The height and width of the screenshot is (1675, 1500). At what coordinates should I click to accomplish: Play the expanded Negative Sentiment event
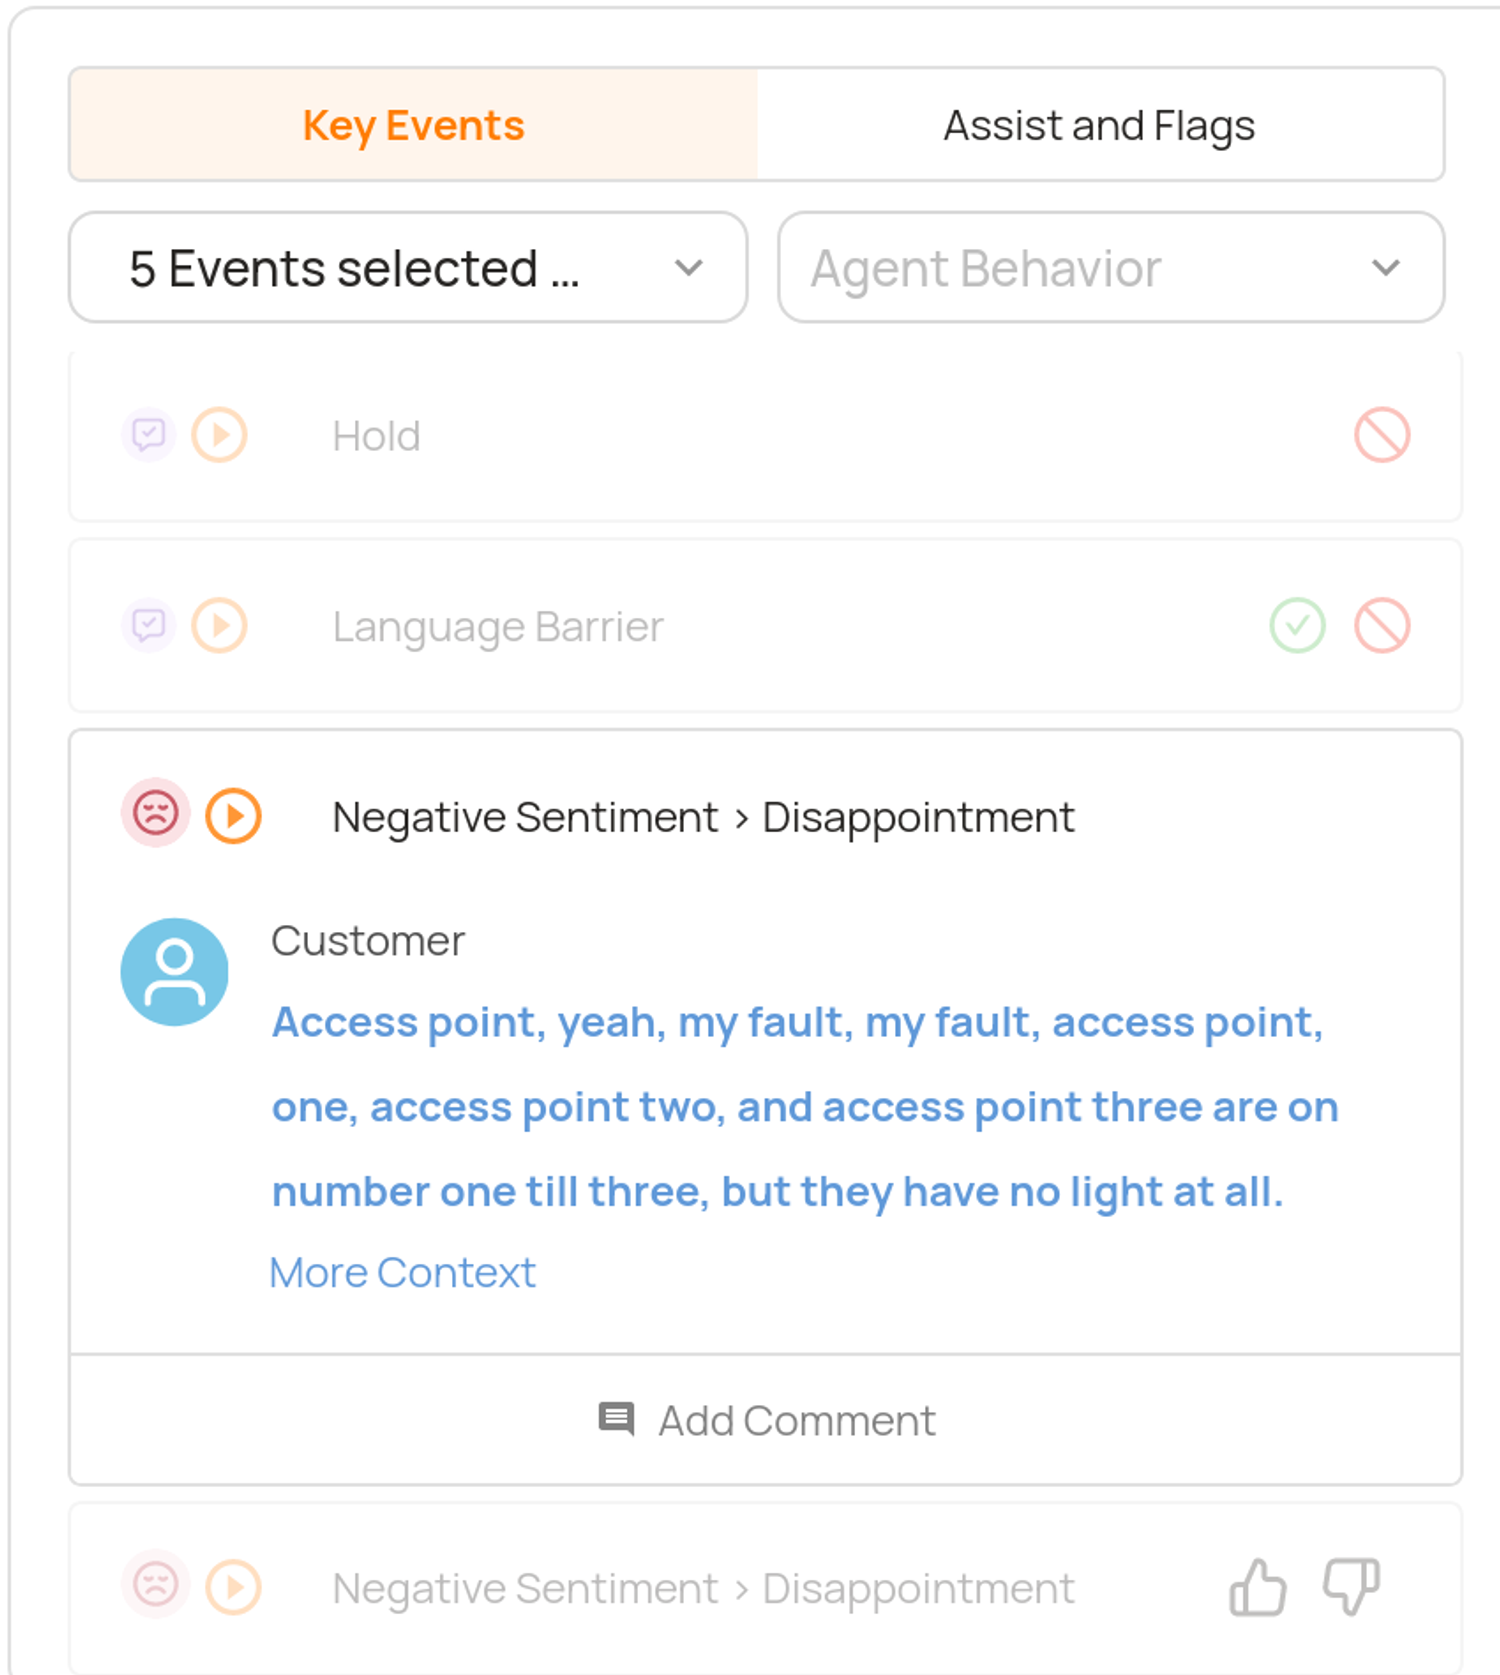(x=234, y=816)
